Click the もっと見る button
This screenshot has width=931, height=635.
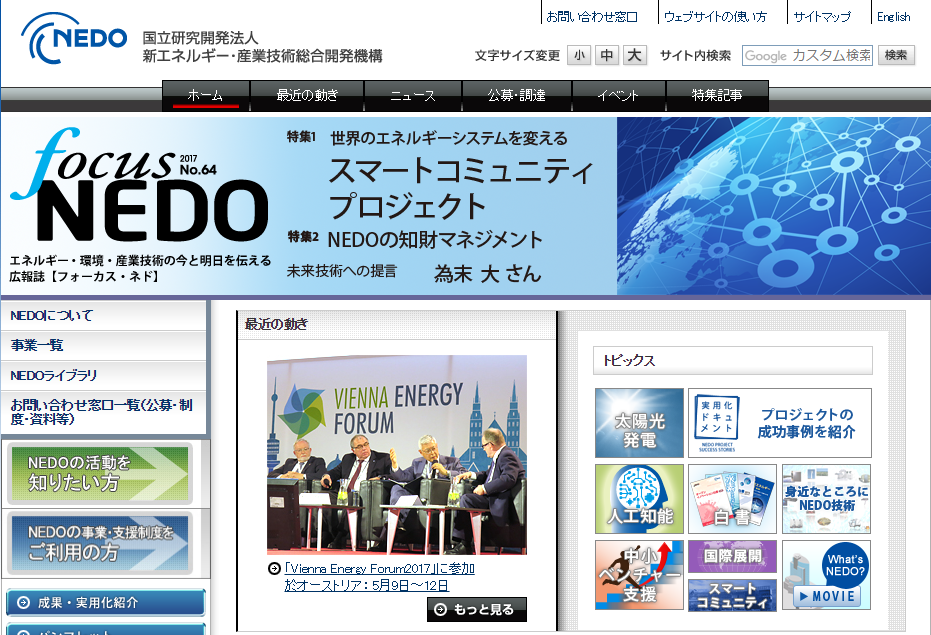click(x=476, y=609)
